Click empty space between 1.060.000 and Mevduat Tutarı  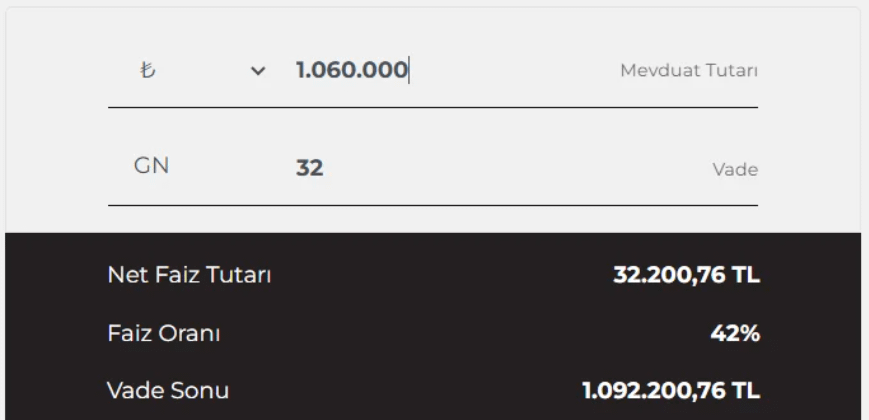(510, 71)
